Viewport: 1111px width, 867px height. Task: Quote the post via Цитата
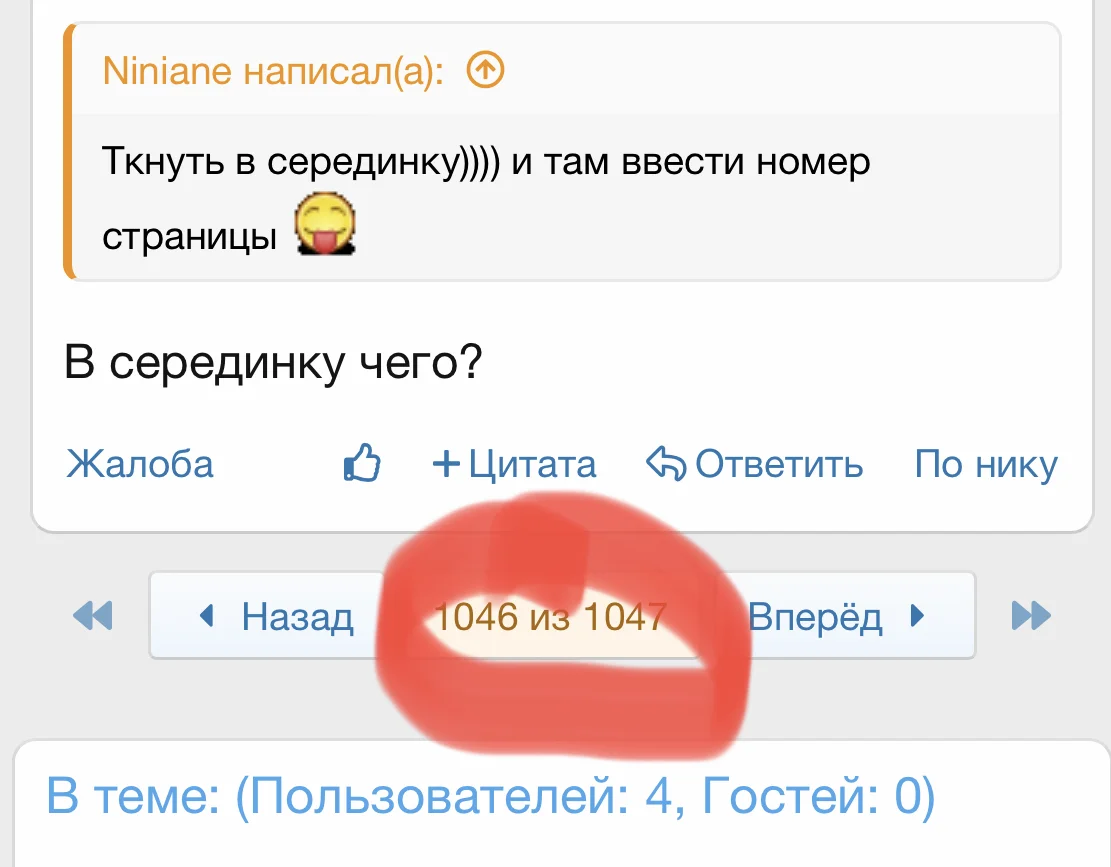tap(532, 463)
